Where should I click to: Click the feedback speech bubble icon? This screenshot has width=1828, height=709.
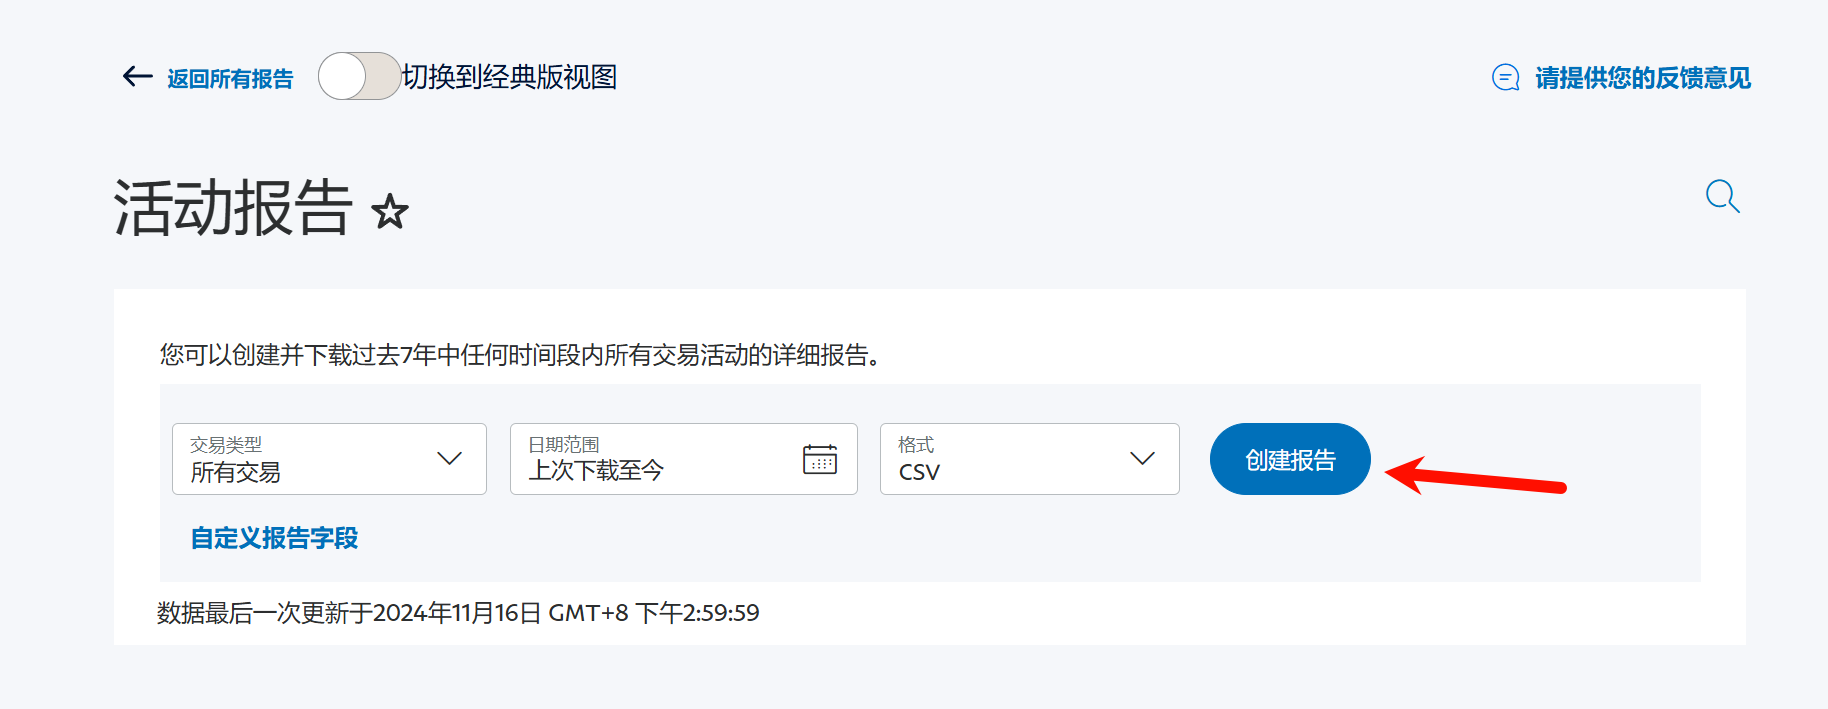tap(1506, 78)
